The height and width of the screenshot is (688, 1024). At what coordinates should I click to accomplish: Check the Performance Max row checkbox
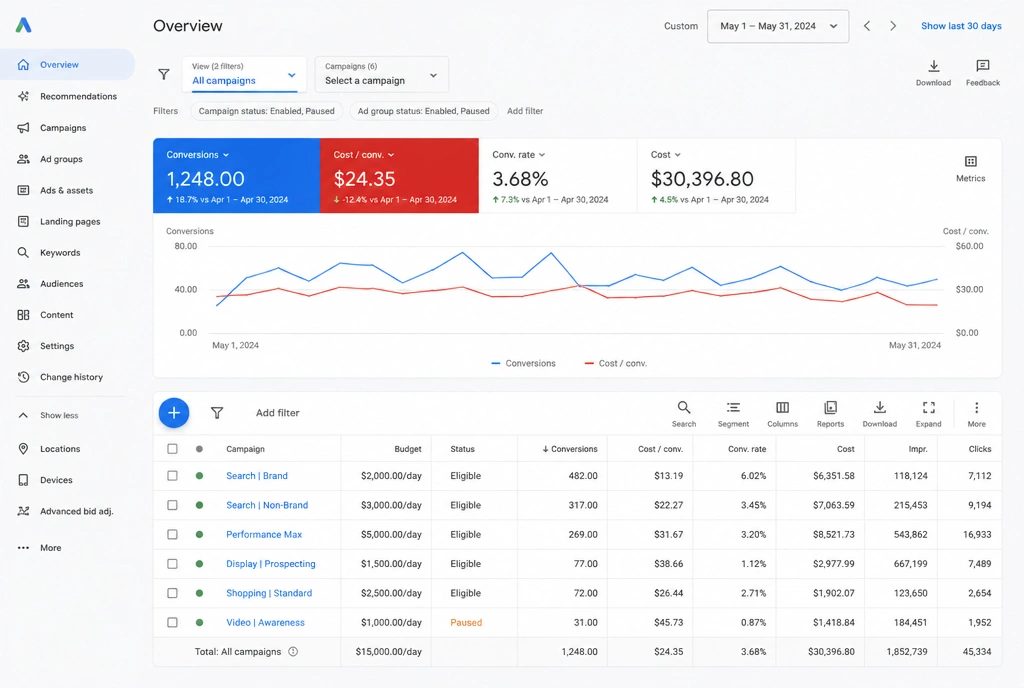point(172,534)
